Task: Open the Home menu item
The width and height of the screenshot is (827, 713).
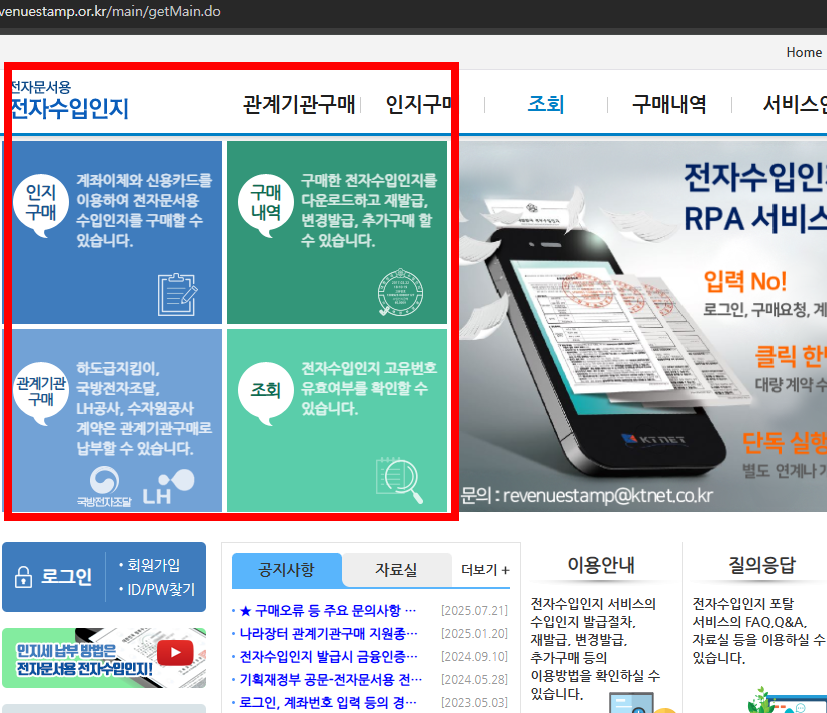Action: point(804,52)
